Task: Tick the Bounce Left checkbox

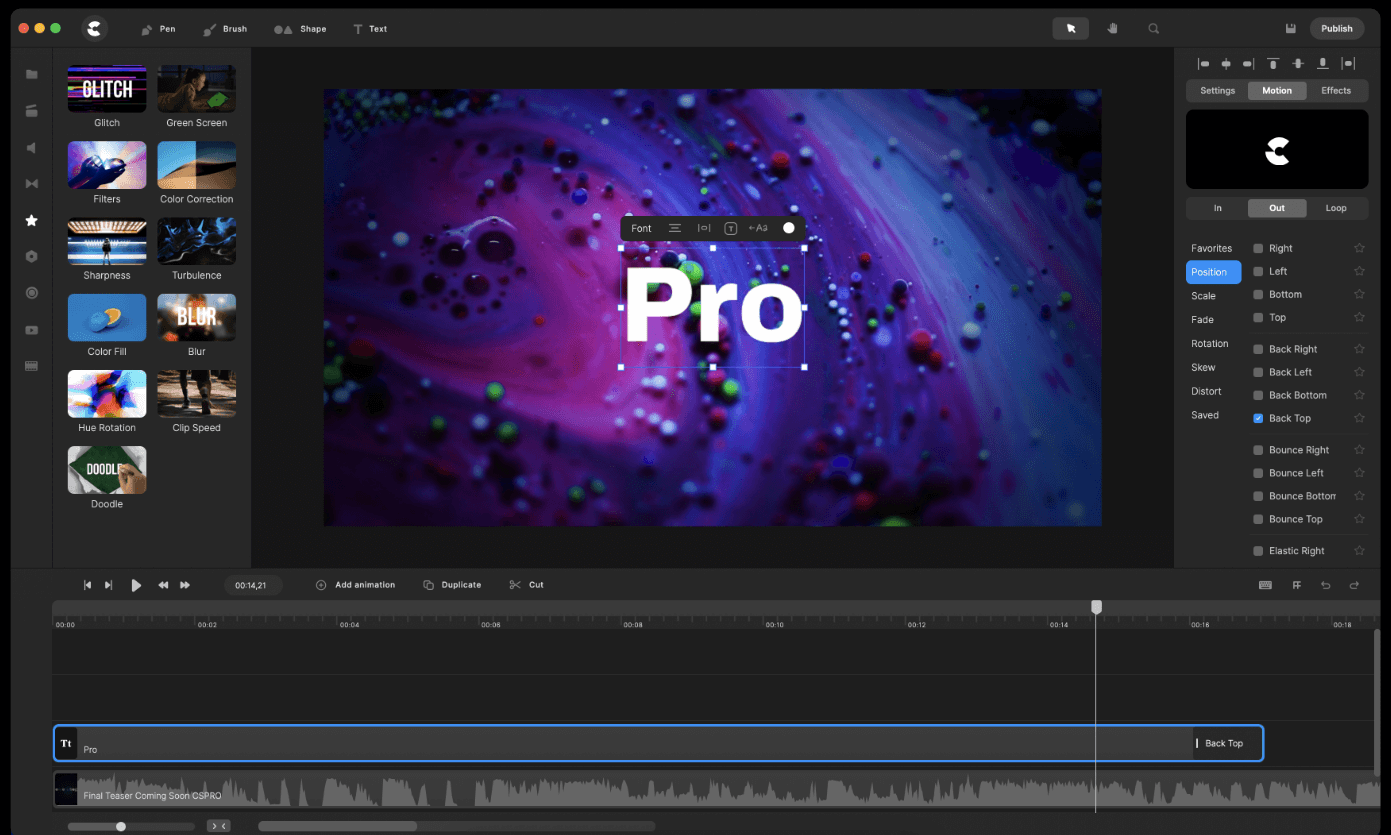Action: (1258, 473)
